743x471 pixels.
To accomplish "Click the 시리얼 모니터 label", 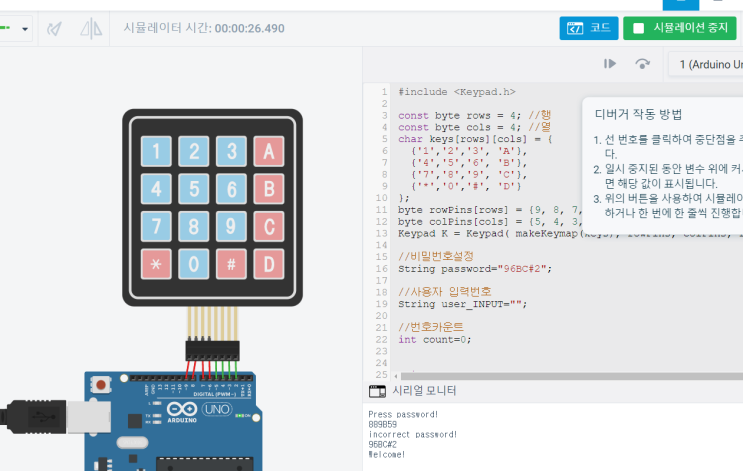I will 424,390.
